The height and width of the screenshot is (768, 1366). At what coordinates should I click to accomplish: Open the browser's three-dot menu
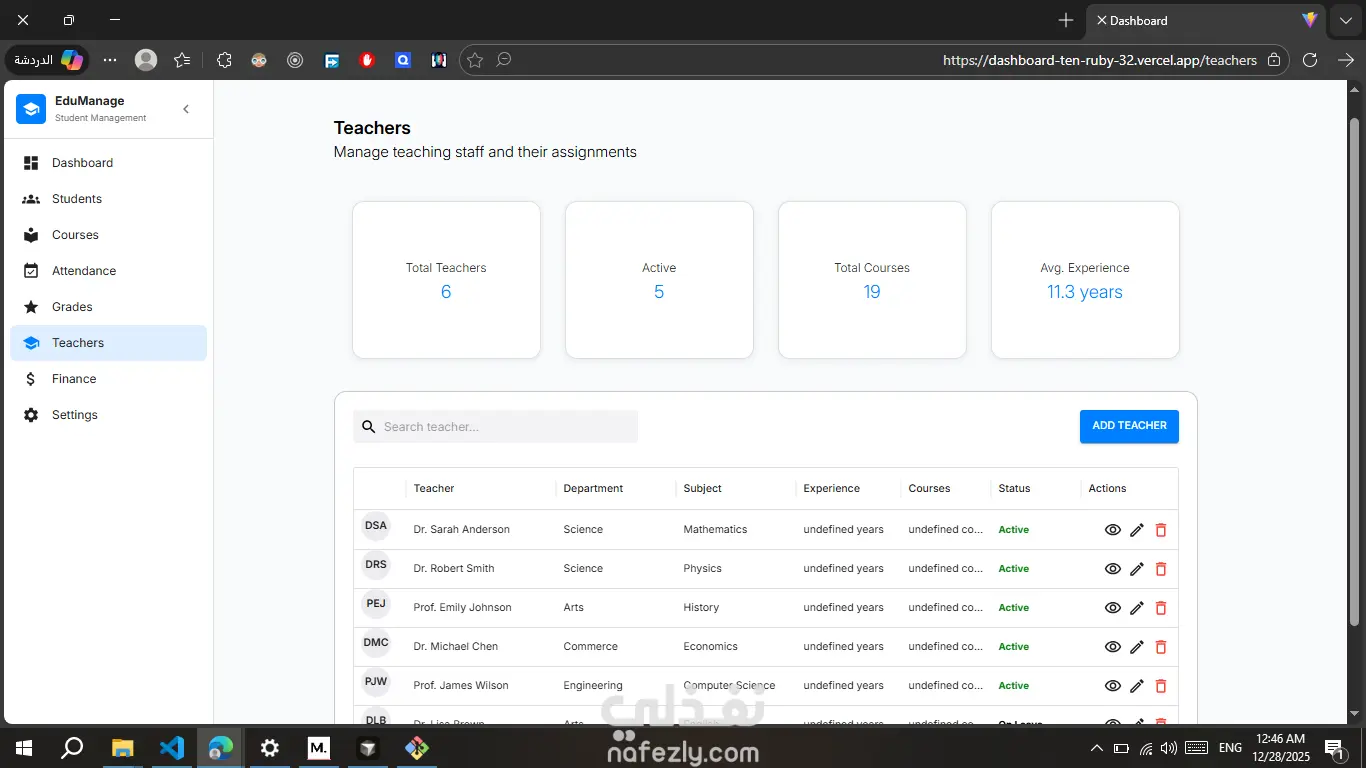tap(110, 60)
